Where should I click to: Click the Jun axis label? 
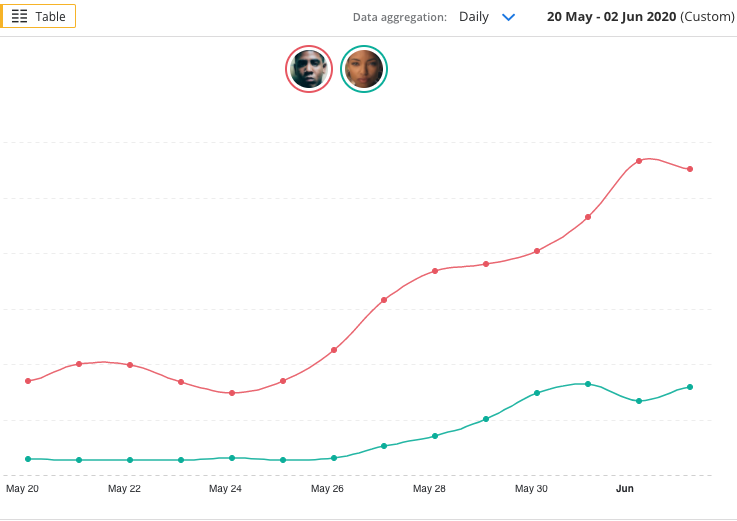pyautogui.click(x=625, y=489)
